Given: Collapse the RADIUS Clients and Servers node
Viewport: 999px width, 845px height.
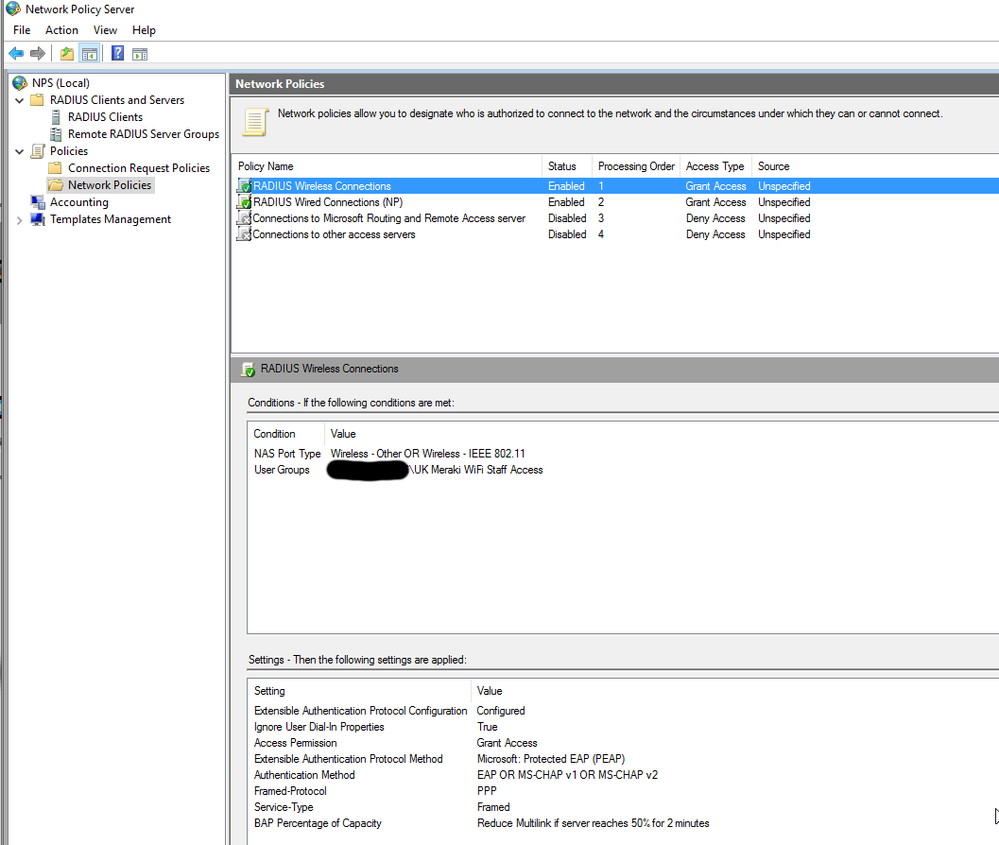Looking at the screenshot, I should pos(20,100).
